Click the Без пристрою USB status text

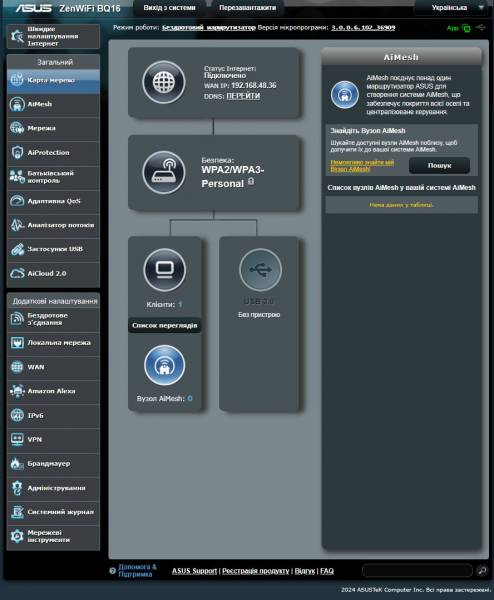(x=259, y=315)
